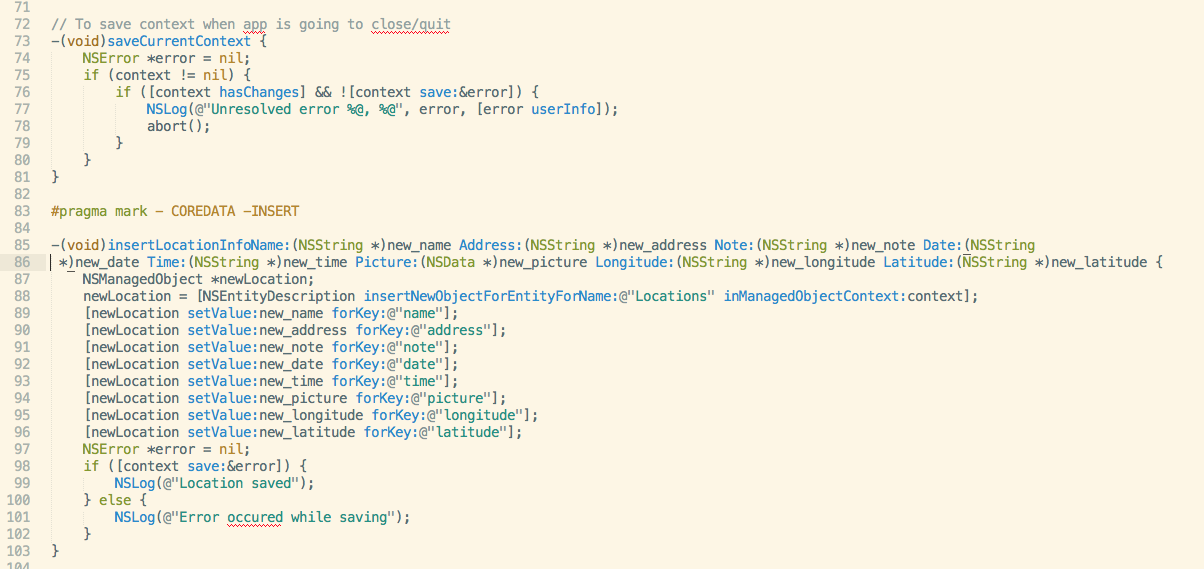Click line number 83 in the gutter
The height and width of the screenshot is (569, 1204).
click(23, 211)
